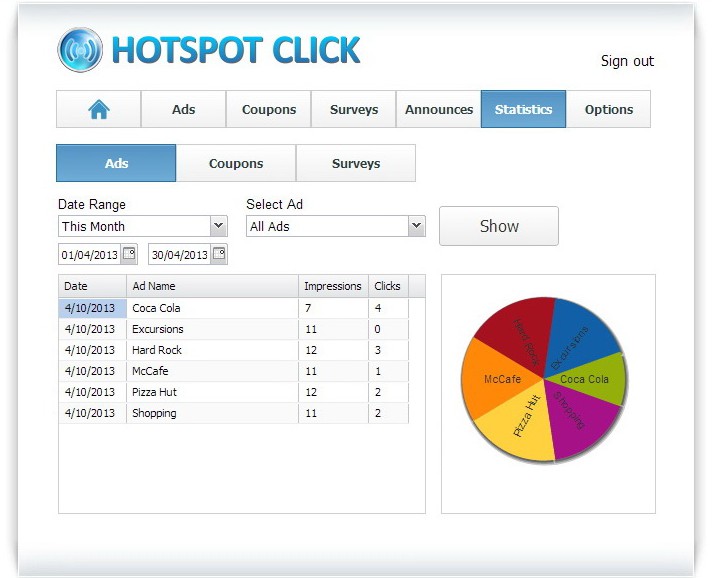This screenshot has width=712, height=578.
Task: Sort by the Clicks column header
Action: tap(388, 286)
